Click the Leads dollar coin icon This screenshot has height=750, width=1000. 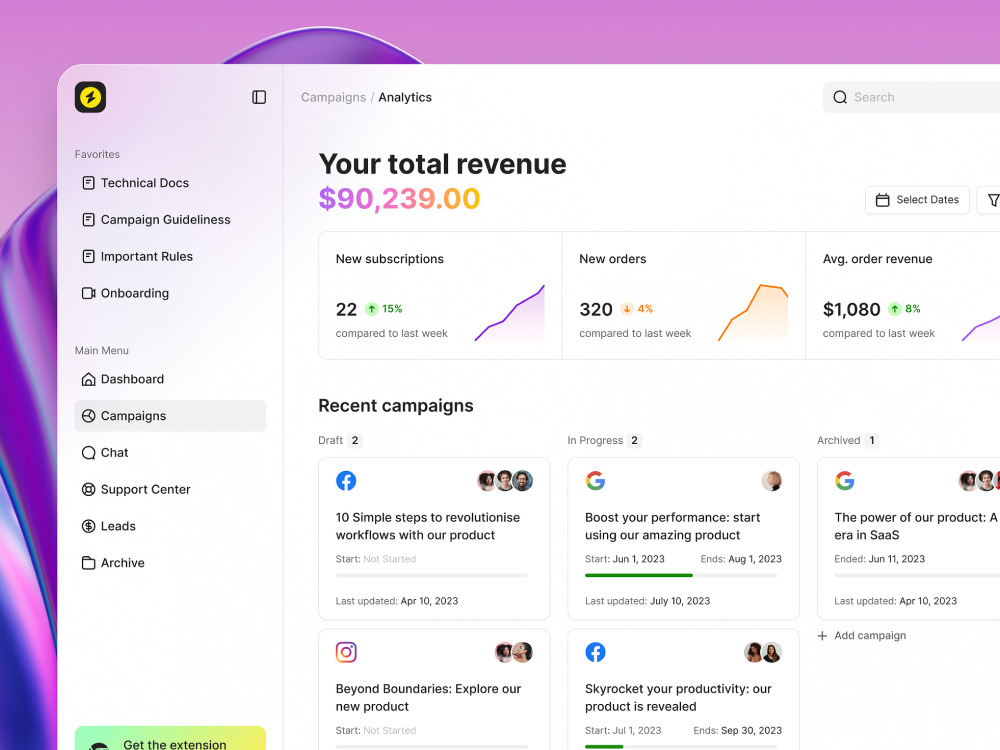[89, 526]
